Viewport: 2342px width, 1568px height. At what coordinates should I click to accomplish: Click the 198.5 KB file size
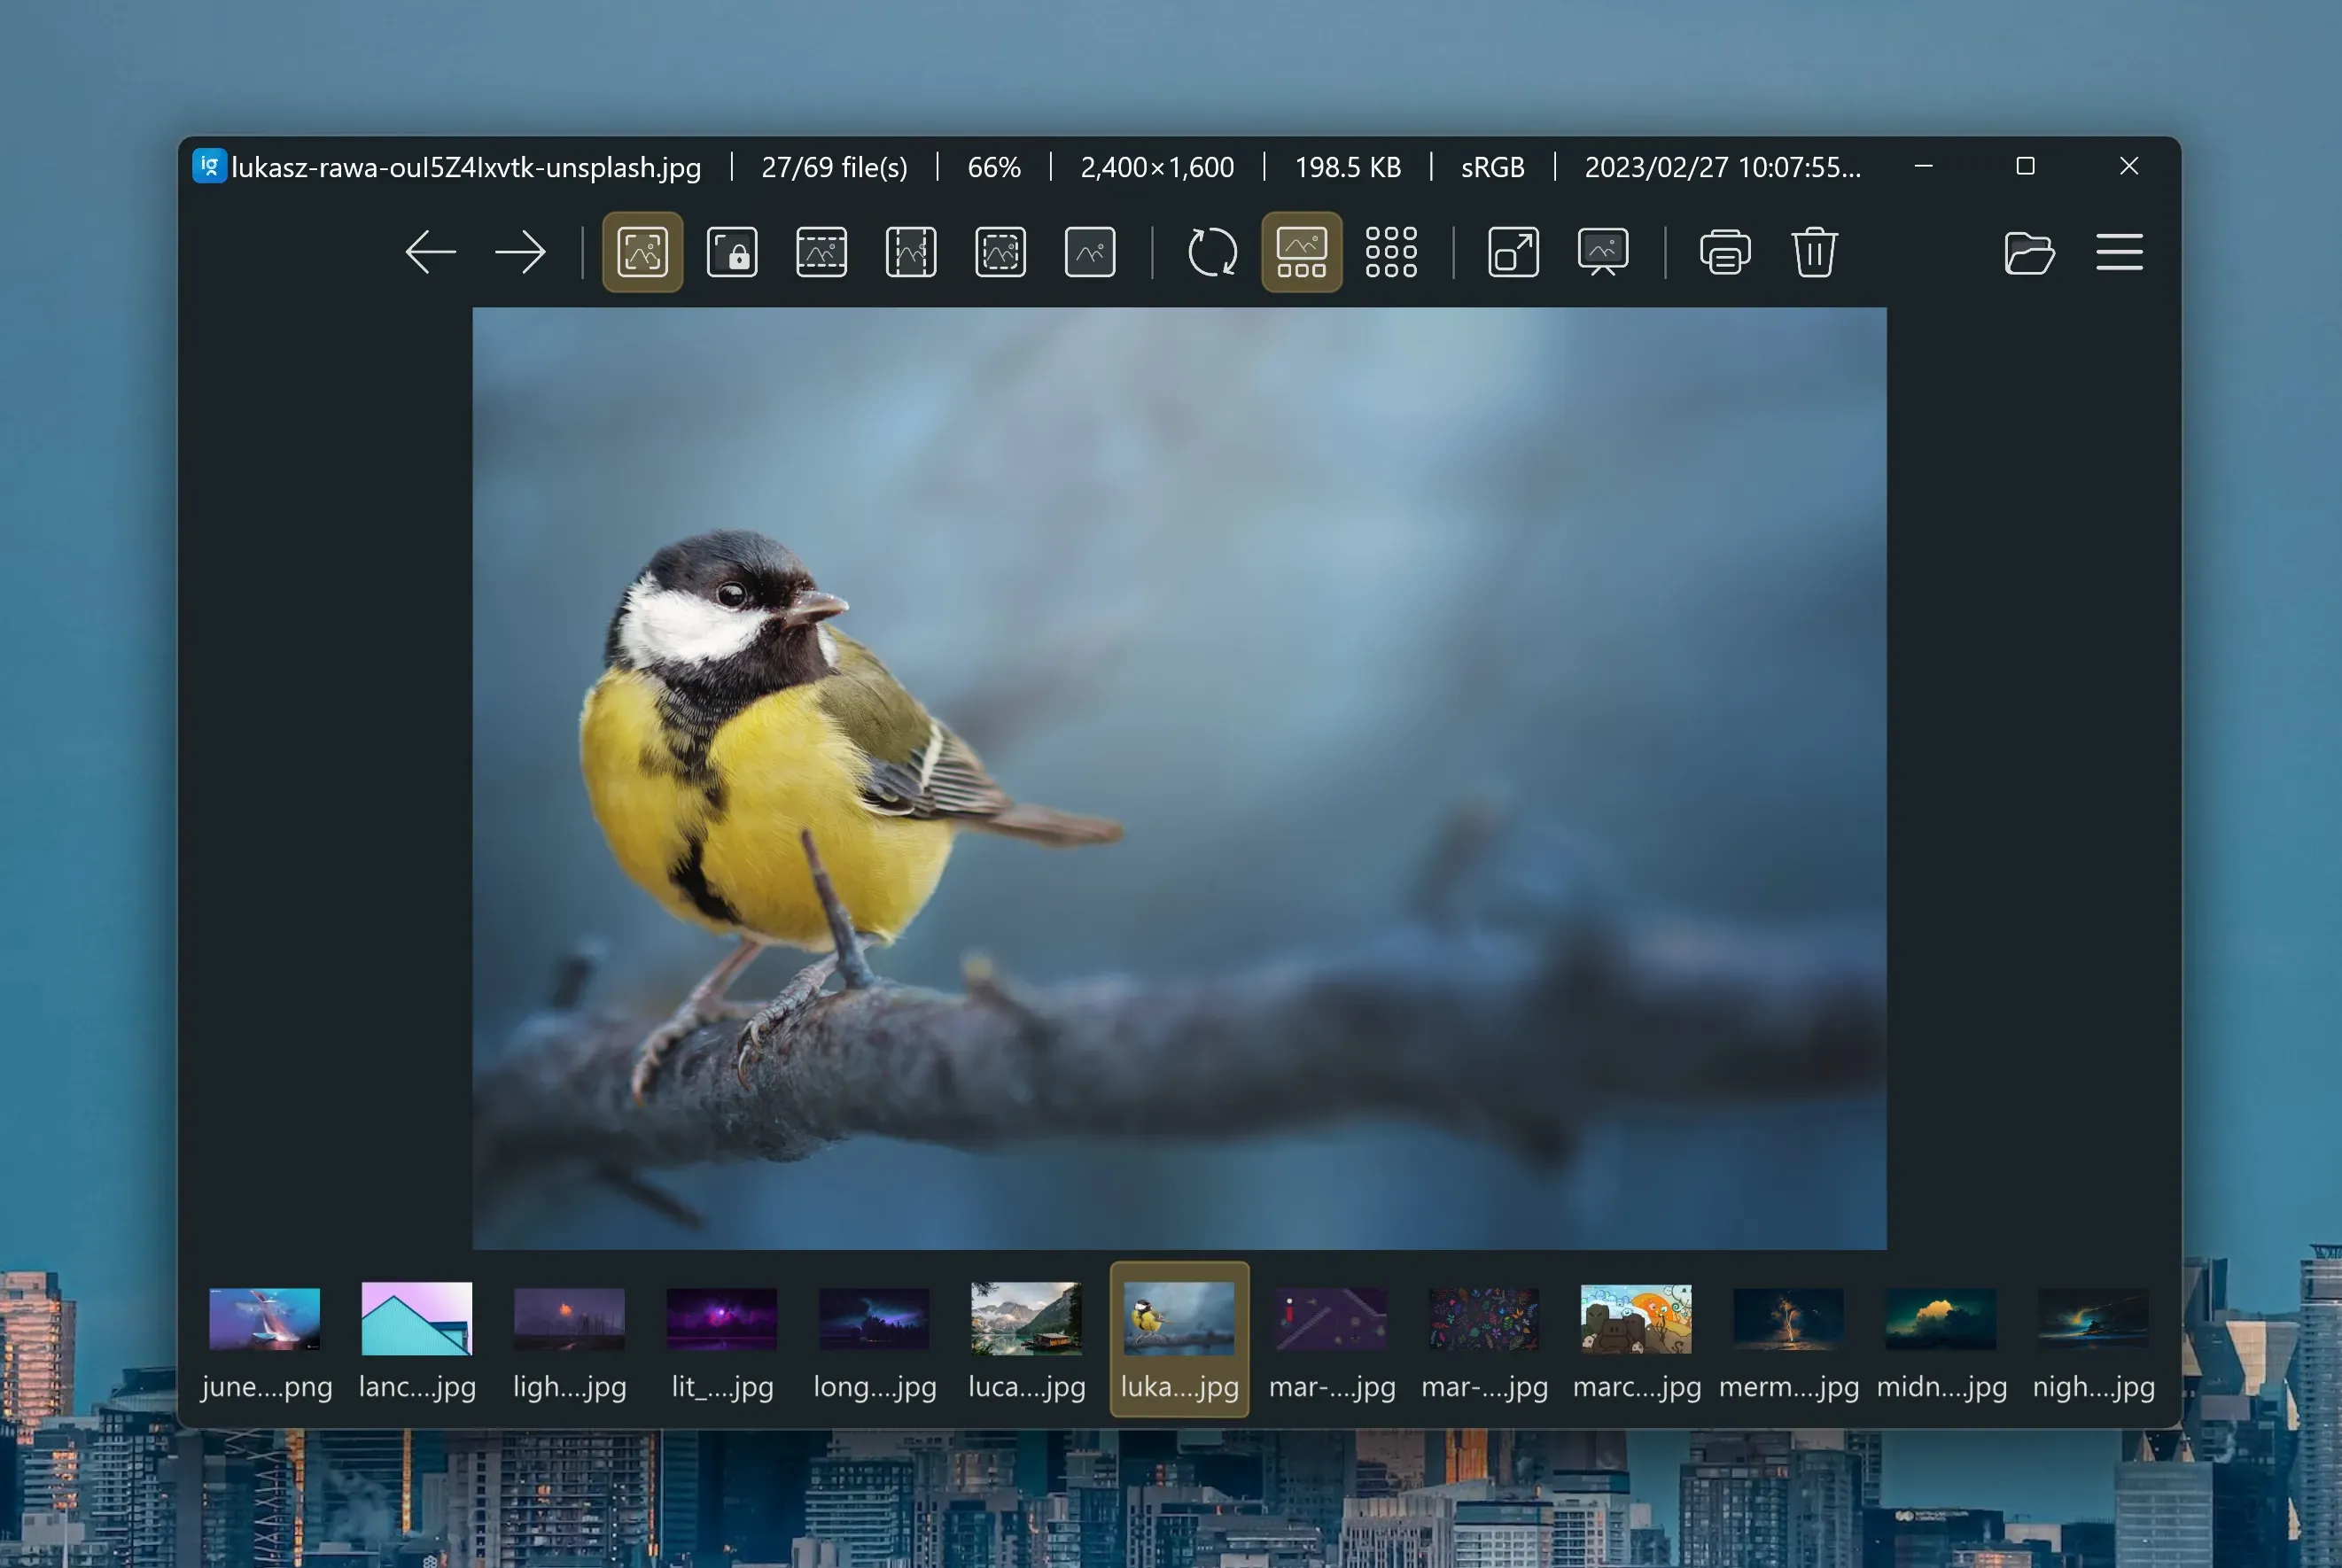(1347, 167)
